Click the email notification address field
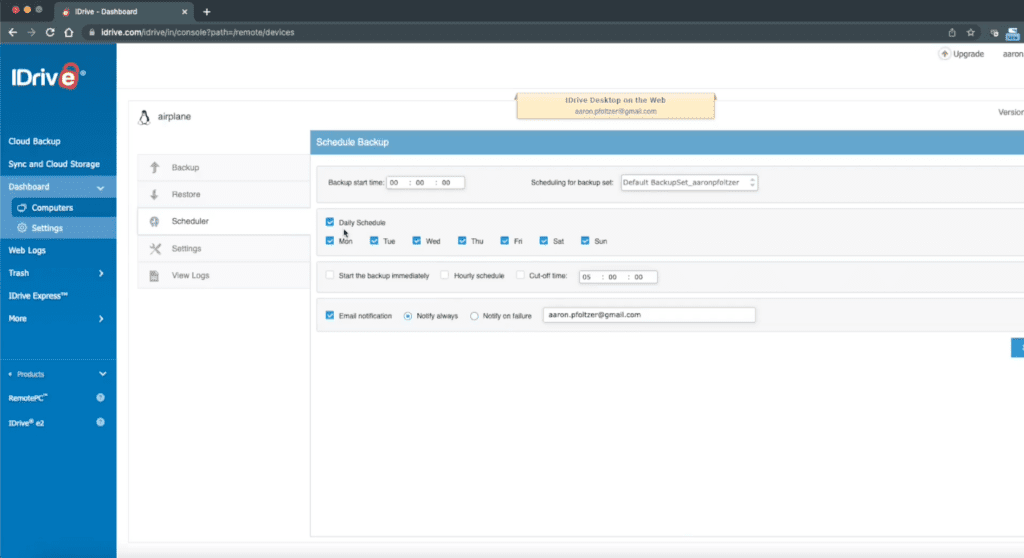This screenshot has height=558, width=1024. coord(649,315)
